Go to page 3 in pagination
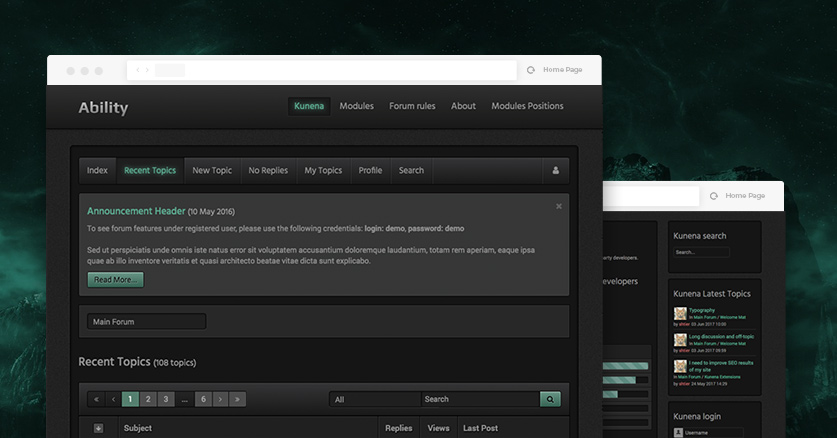837x438 pixels. [166, 399]
